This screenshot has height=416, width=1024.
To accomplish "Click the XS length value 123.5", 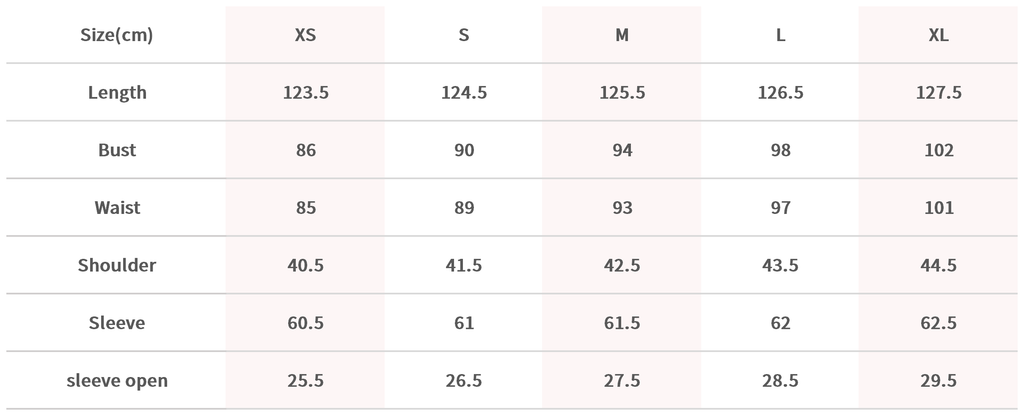I will [x=306, y=93].
